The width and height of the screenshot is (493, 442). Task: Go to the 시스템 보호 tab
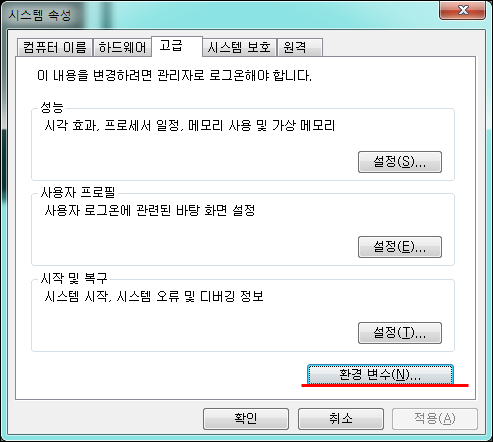[239, 47]
